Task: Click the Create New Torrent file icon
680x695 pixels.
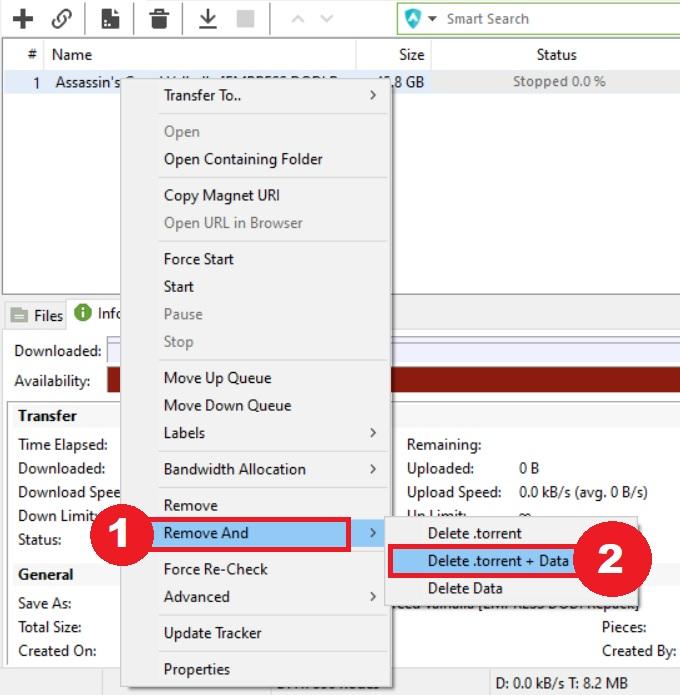Action: (x=110, y=19)
